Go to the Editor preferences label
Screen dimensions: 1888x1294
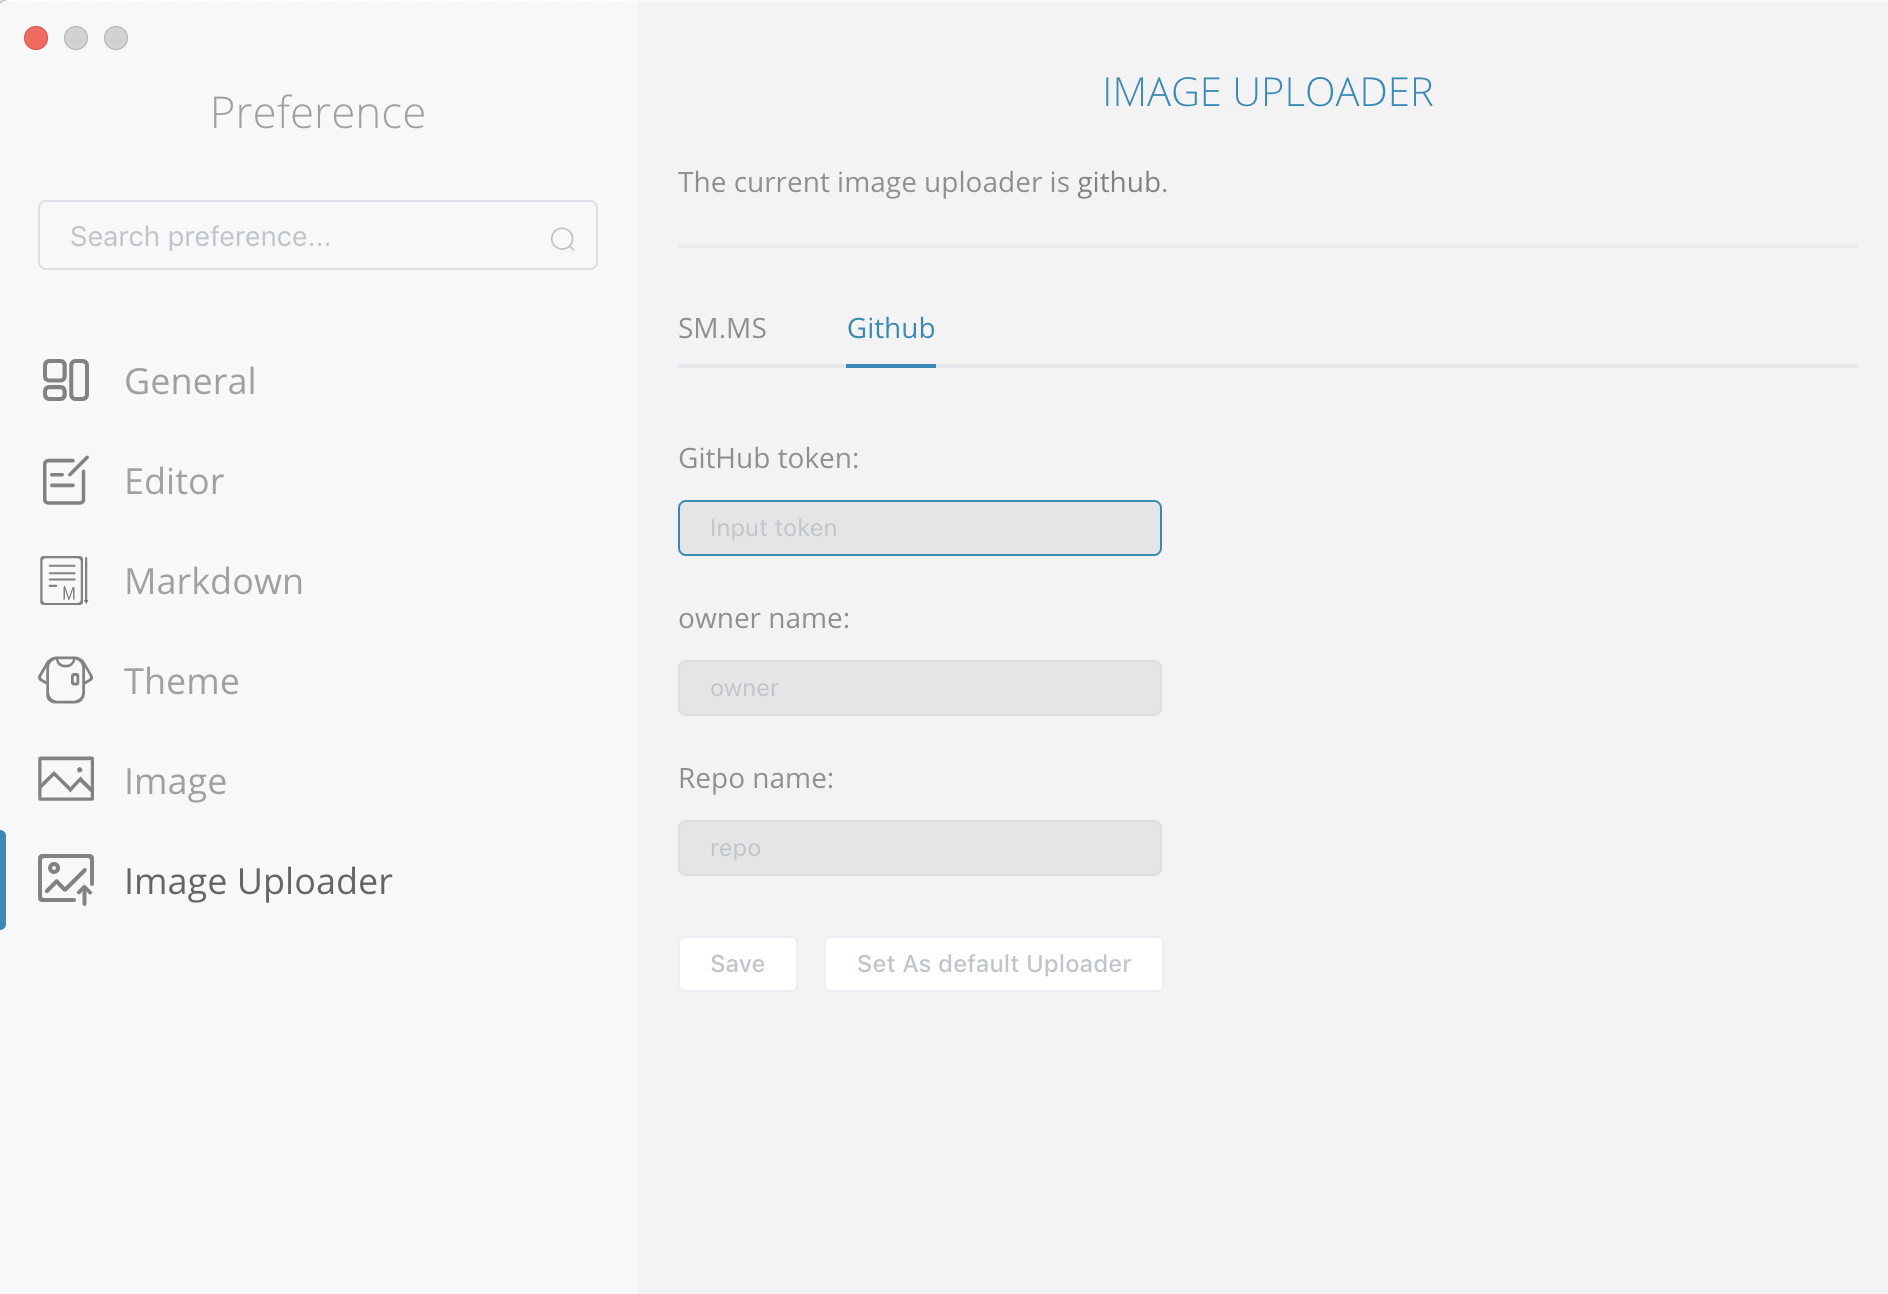click(174, 482)
